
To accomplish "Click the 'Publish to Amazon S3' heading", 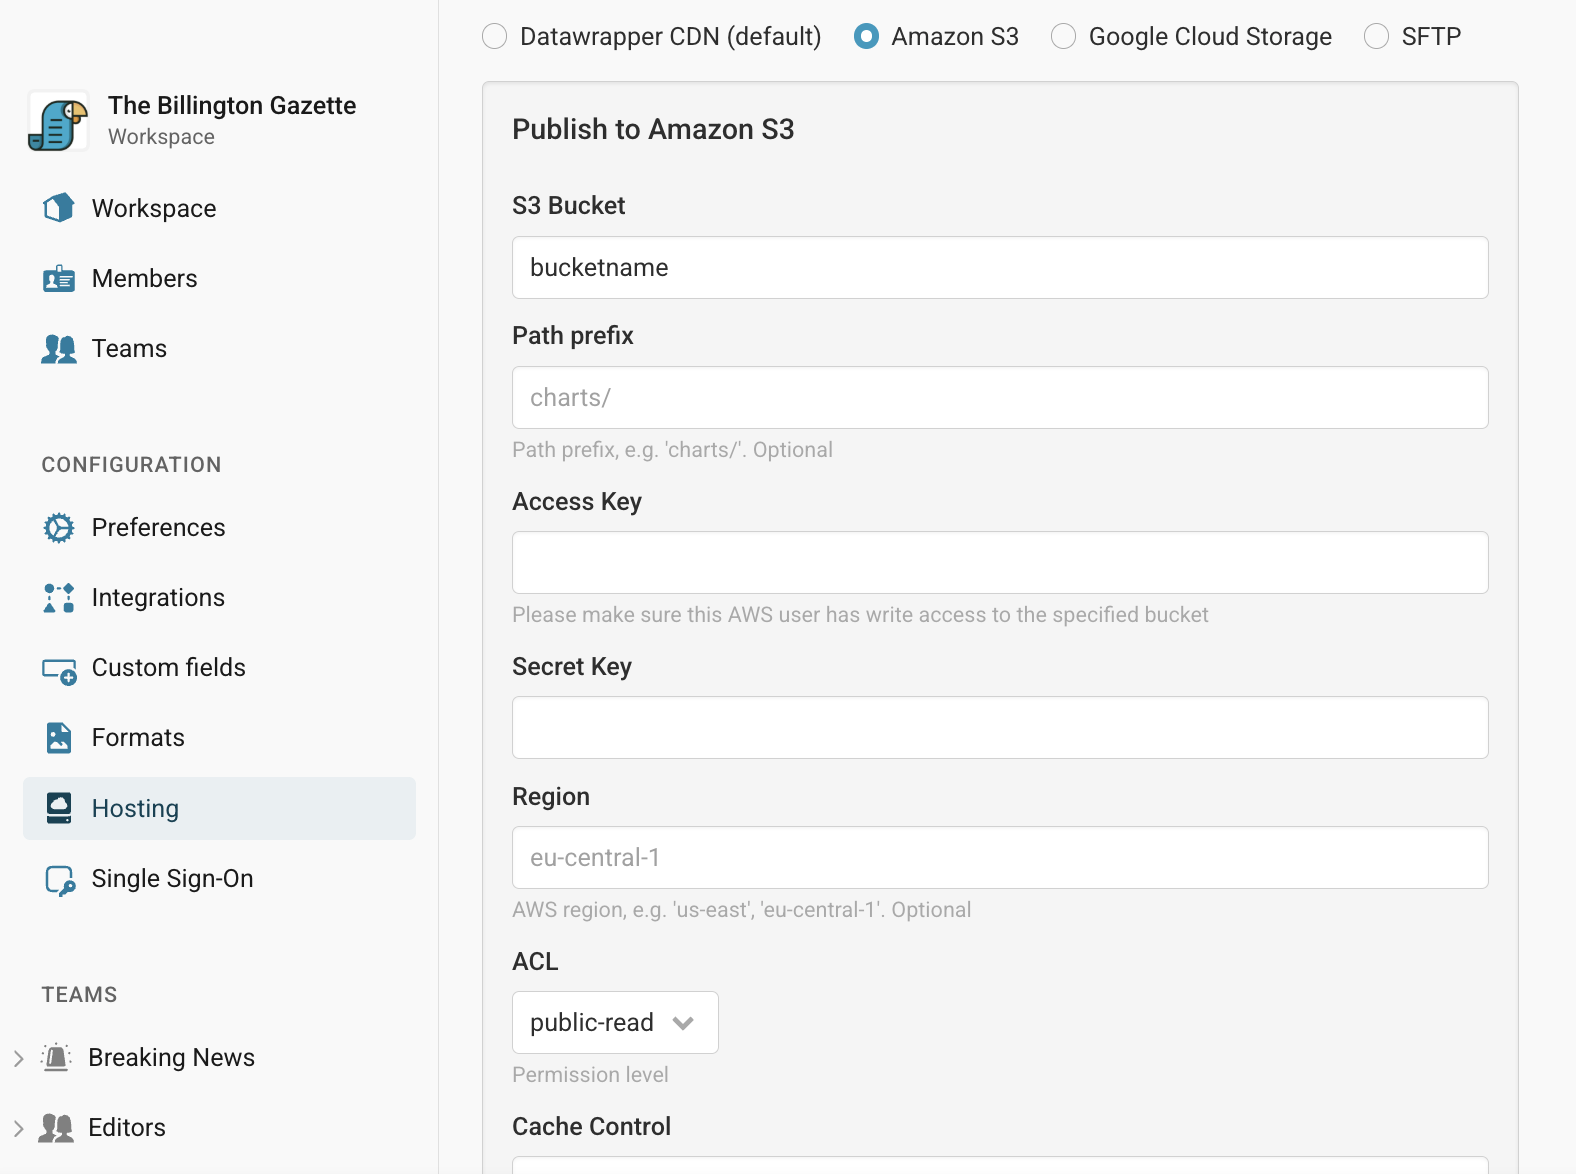I will point(653,129).
